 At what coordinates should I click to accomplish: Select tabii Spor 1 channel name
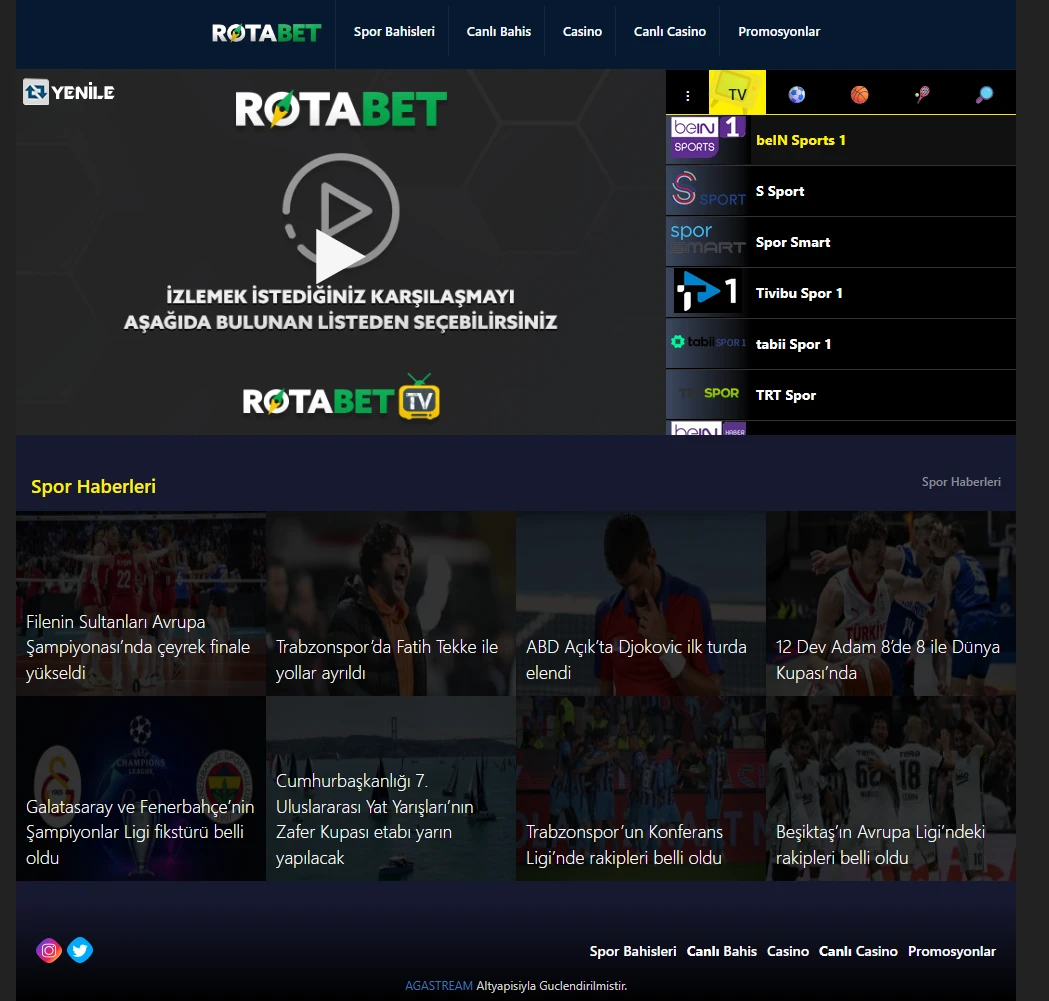coord(793,344)
